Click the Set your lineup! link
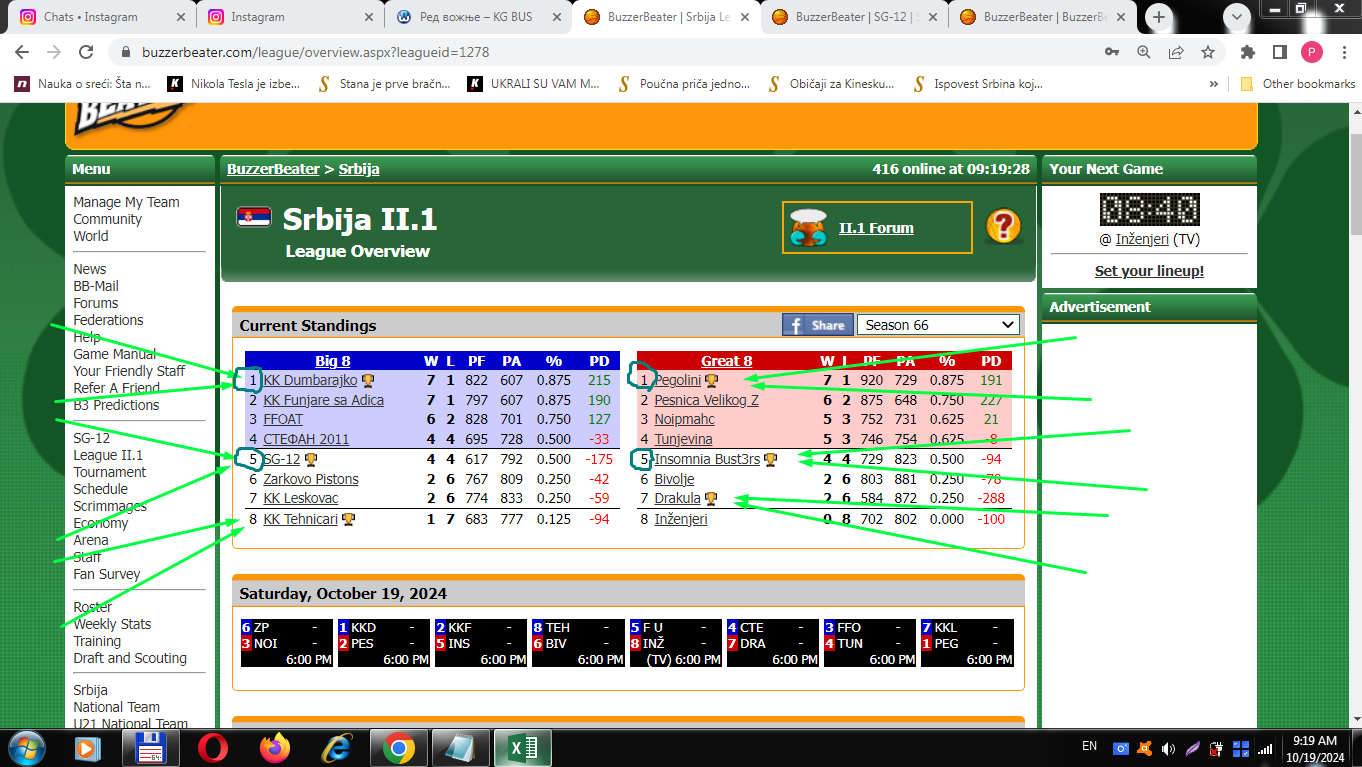 pos(1149,271)
